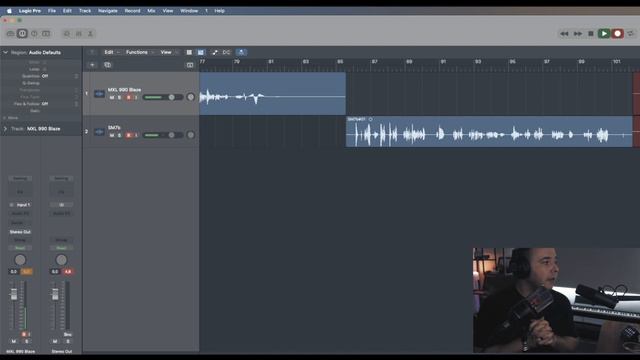Click the global tracks button above track list

coord(190,65)
